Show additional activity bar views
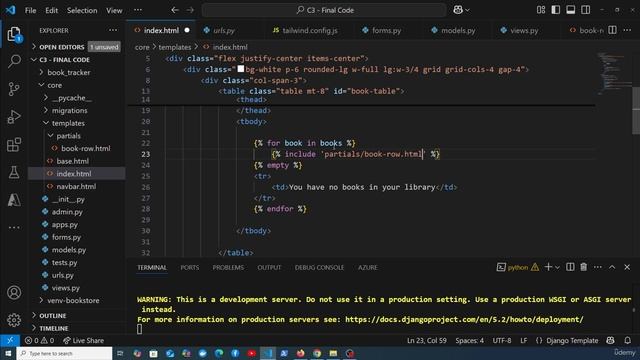640x360 pixels. pos(14,227)
